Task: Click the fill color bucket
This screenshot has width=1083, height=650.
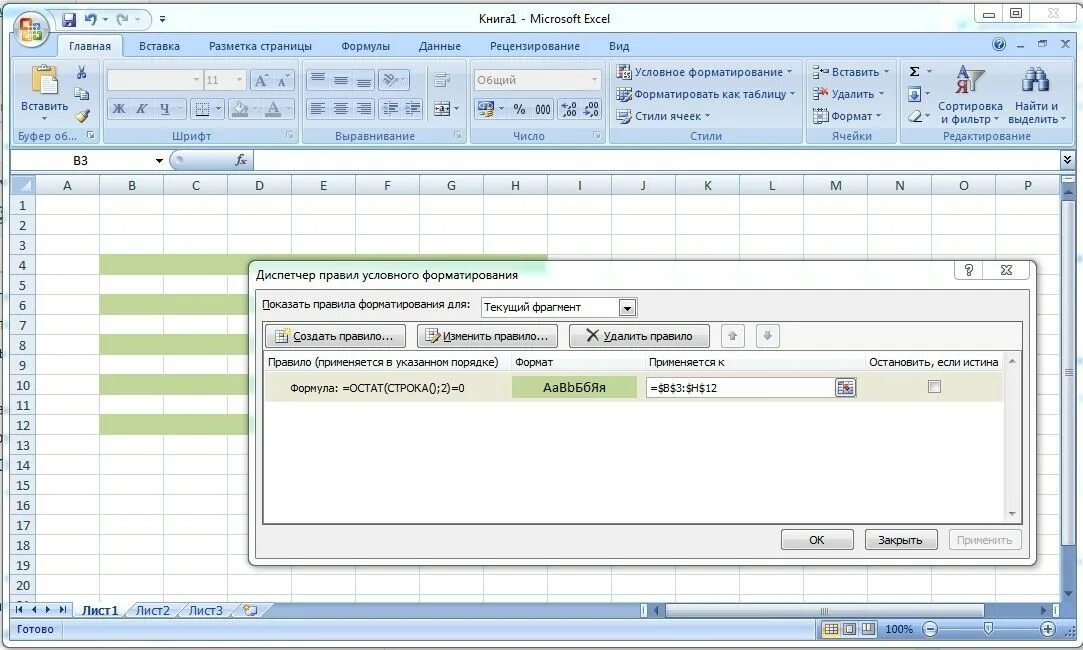Action: coord(240,108)
